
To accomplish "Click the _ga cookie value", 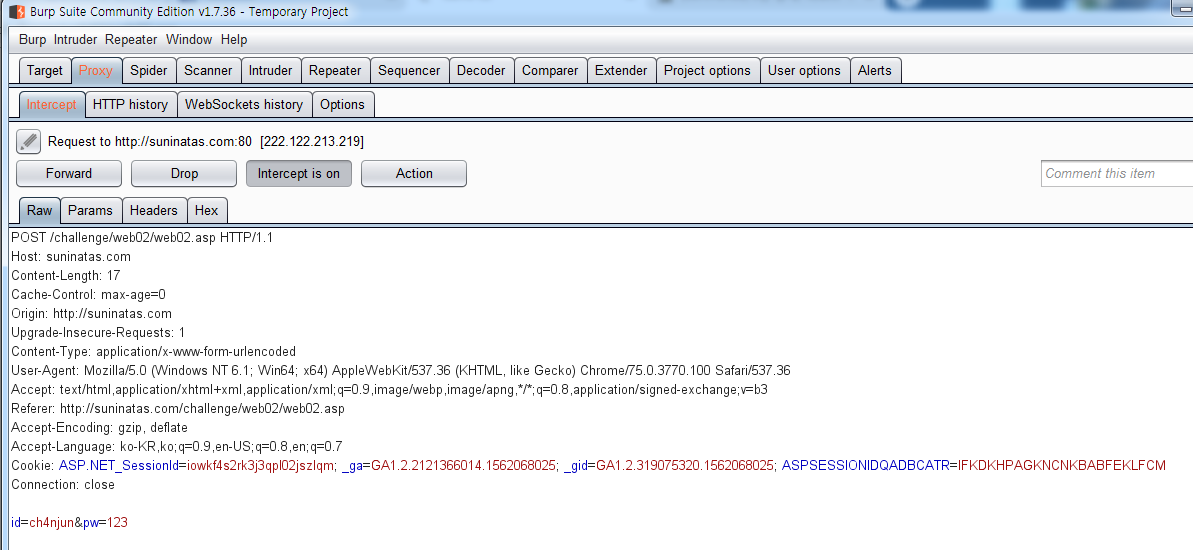I will click(464, 466).
